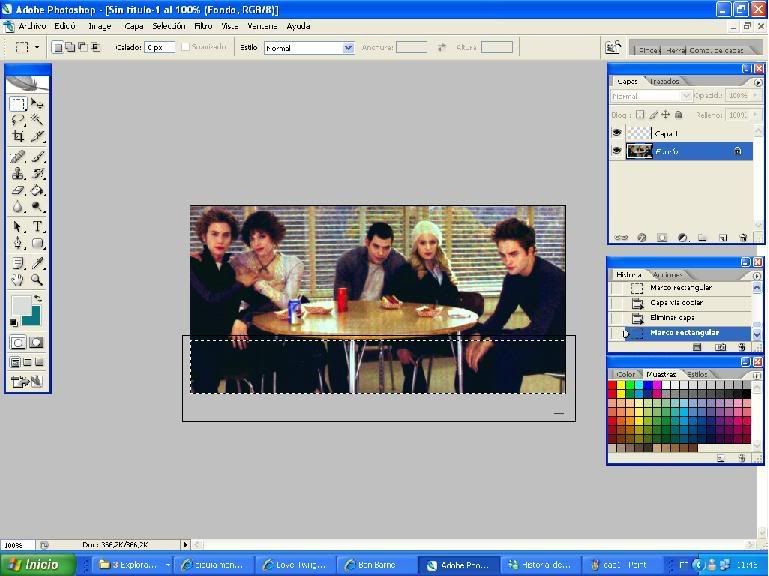Toggle visibility of Fondo layer
This screenshot has height=576, width=769.
pyautogui.click(x=617, y=151)
